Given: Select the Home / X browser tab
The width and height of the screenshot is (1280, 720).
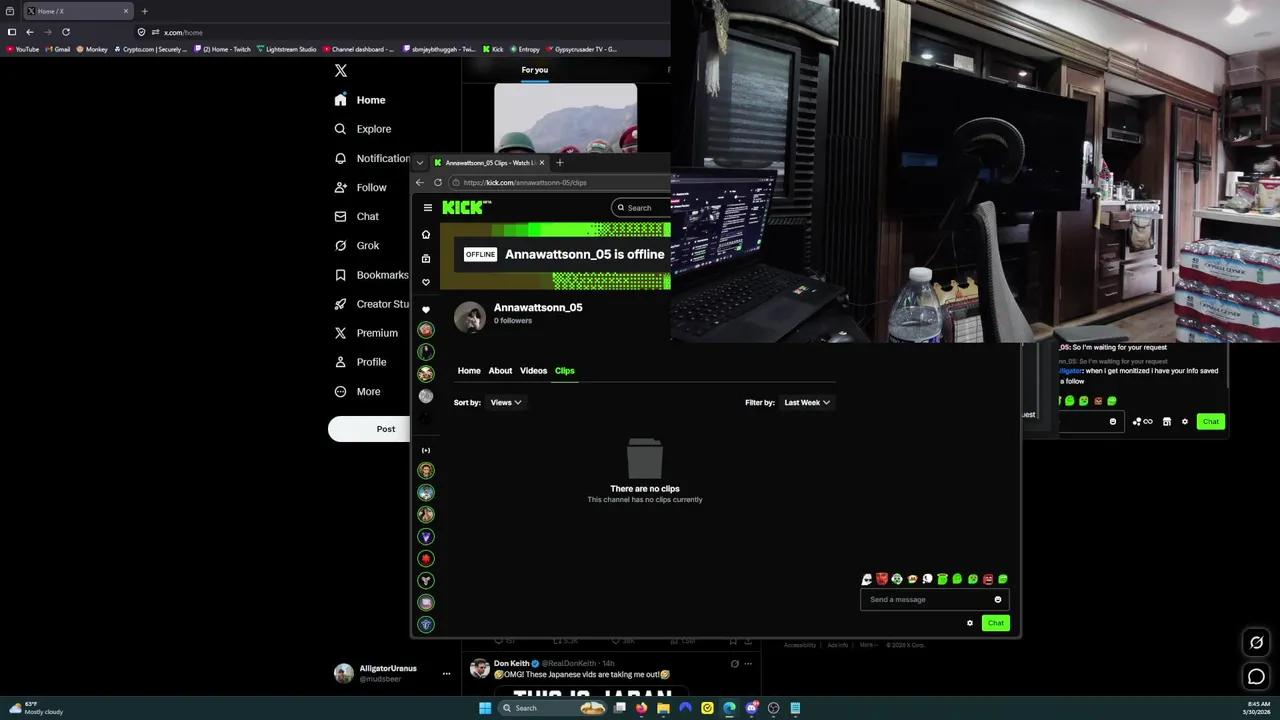Looking at the screenshot, I should 78,11.
